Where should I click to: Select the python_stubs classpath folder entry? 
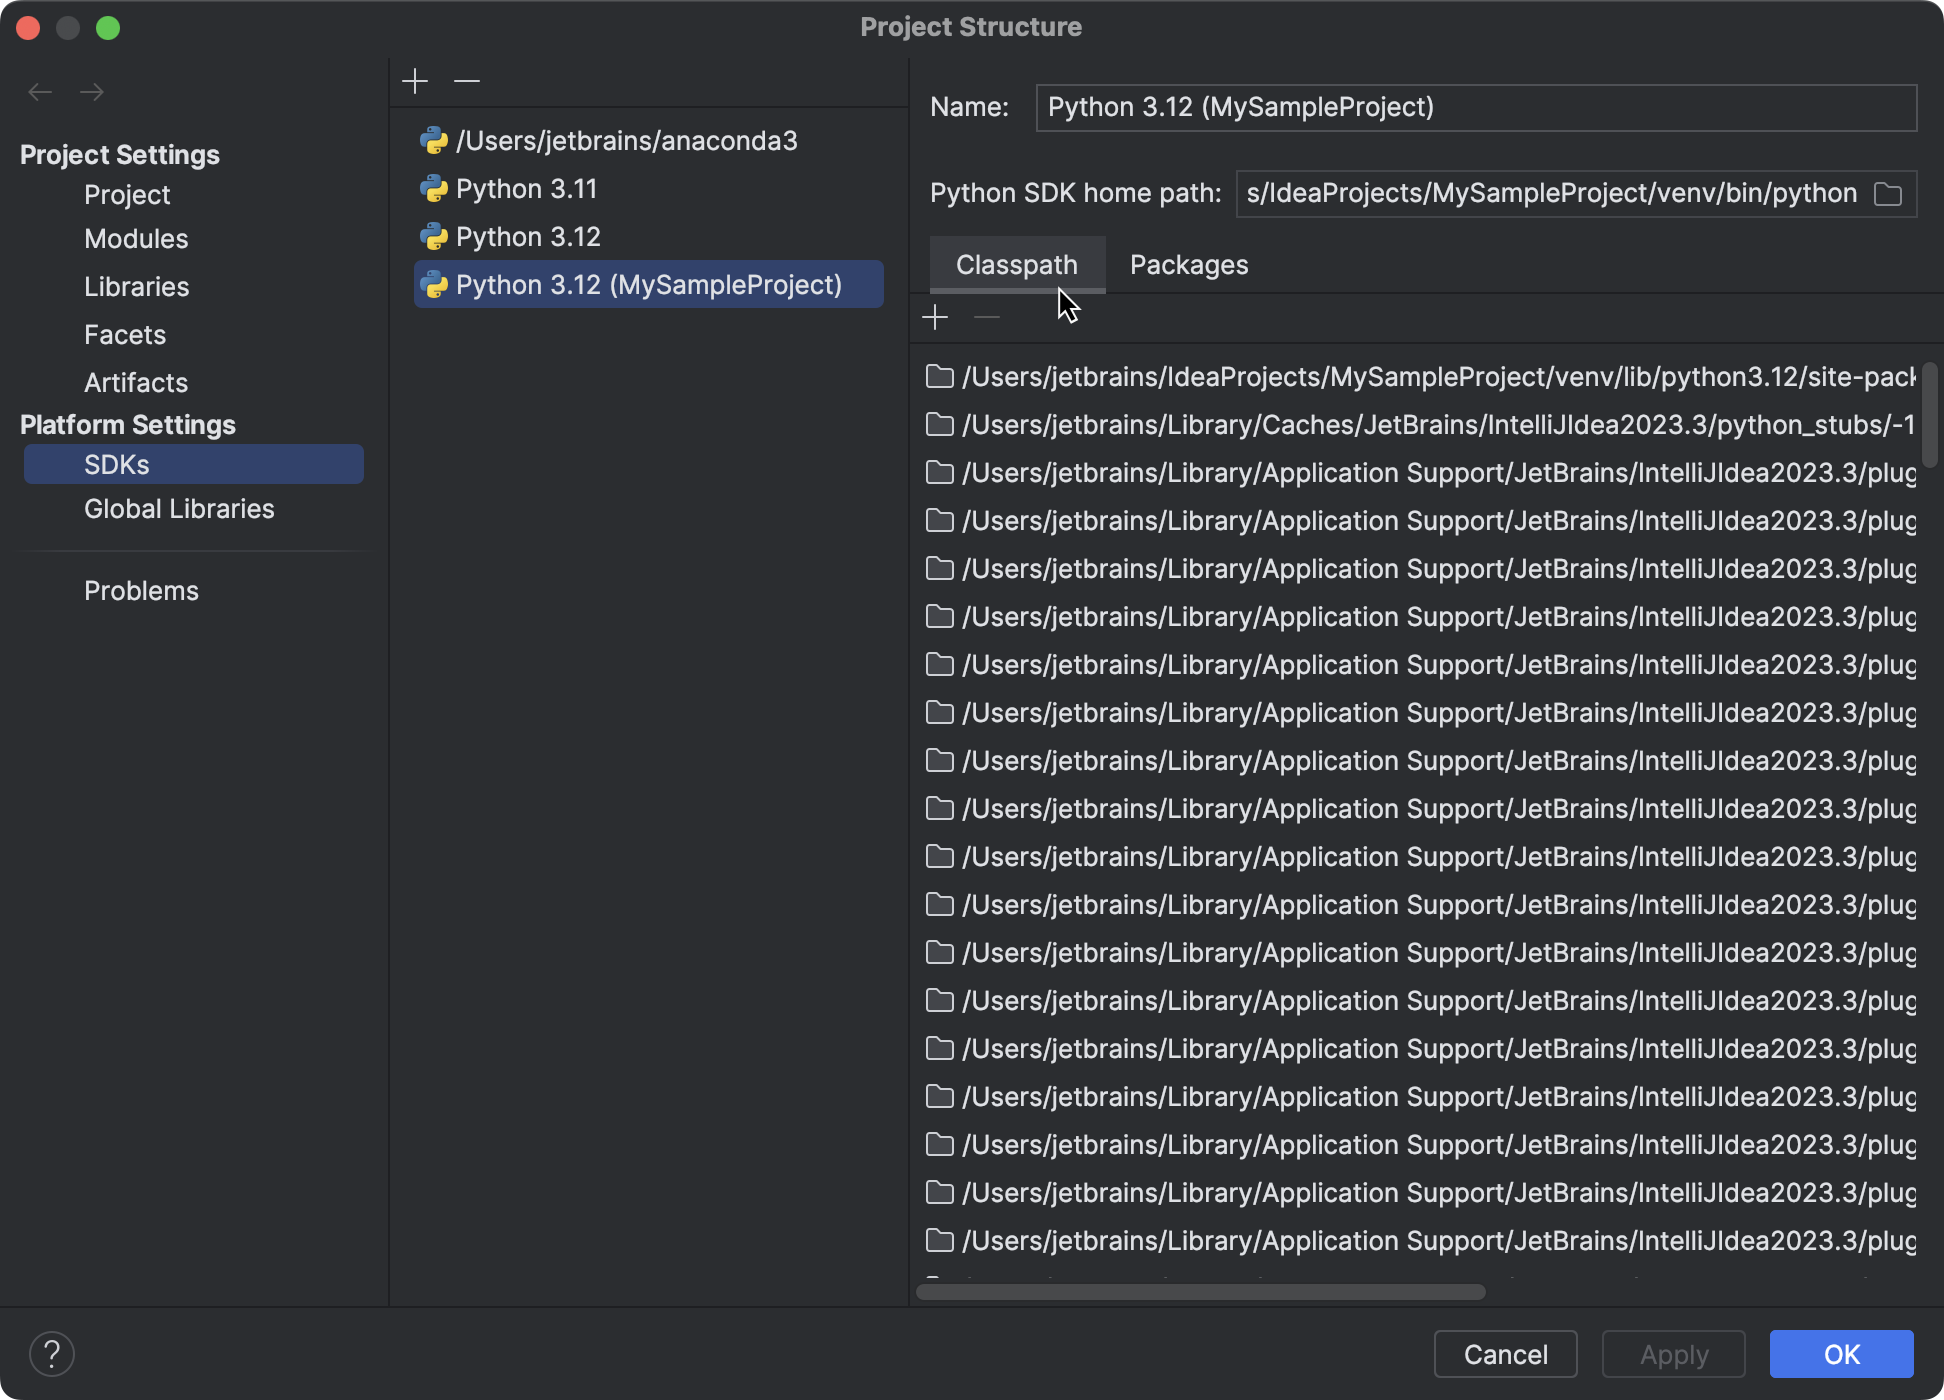click(1436, 425)
